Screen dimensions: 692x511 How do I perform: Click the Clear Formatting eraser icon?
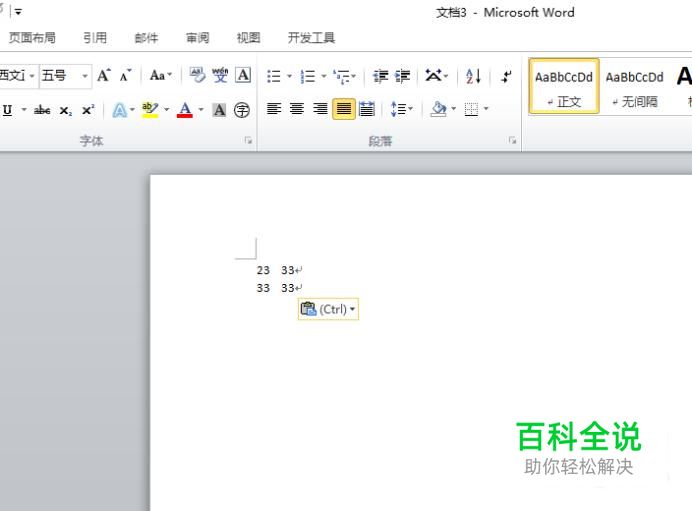pyautogui.click(x=197, y=75)
